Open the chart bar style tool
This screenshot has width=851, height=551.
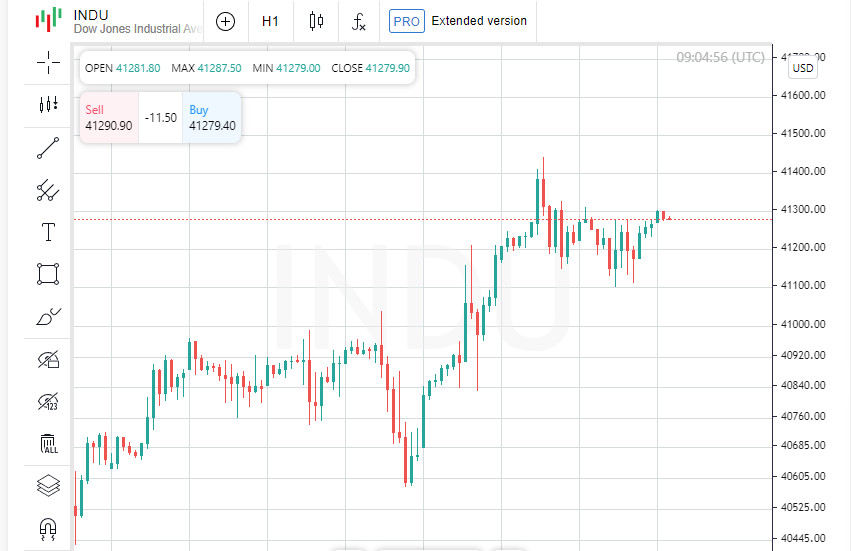pos(48,104)
